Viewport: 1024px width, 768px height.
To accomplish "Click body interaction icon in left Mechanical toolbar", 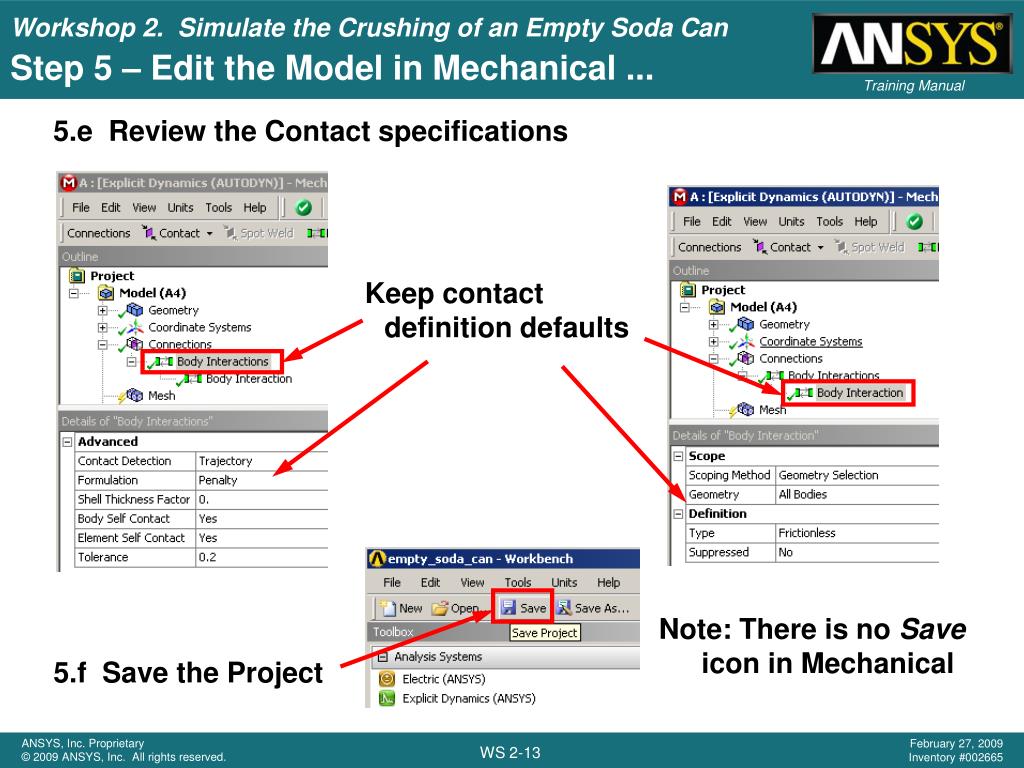I will click(x=317, y=233).
